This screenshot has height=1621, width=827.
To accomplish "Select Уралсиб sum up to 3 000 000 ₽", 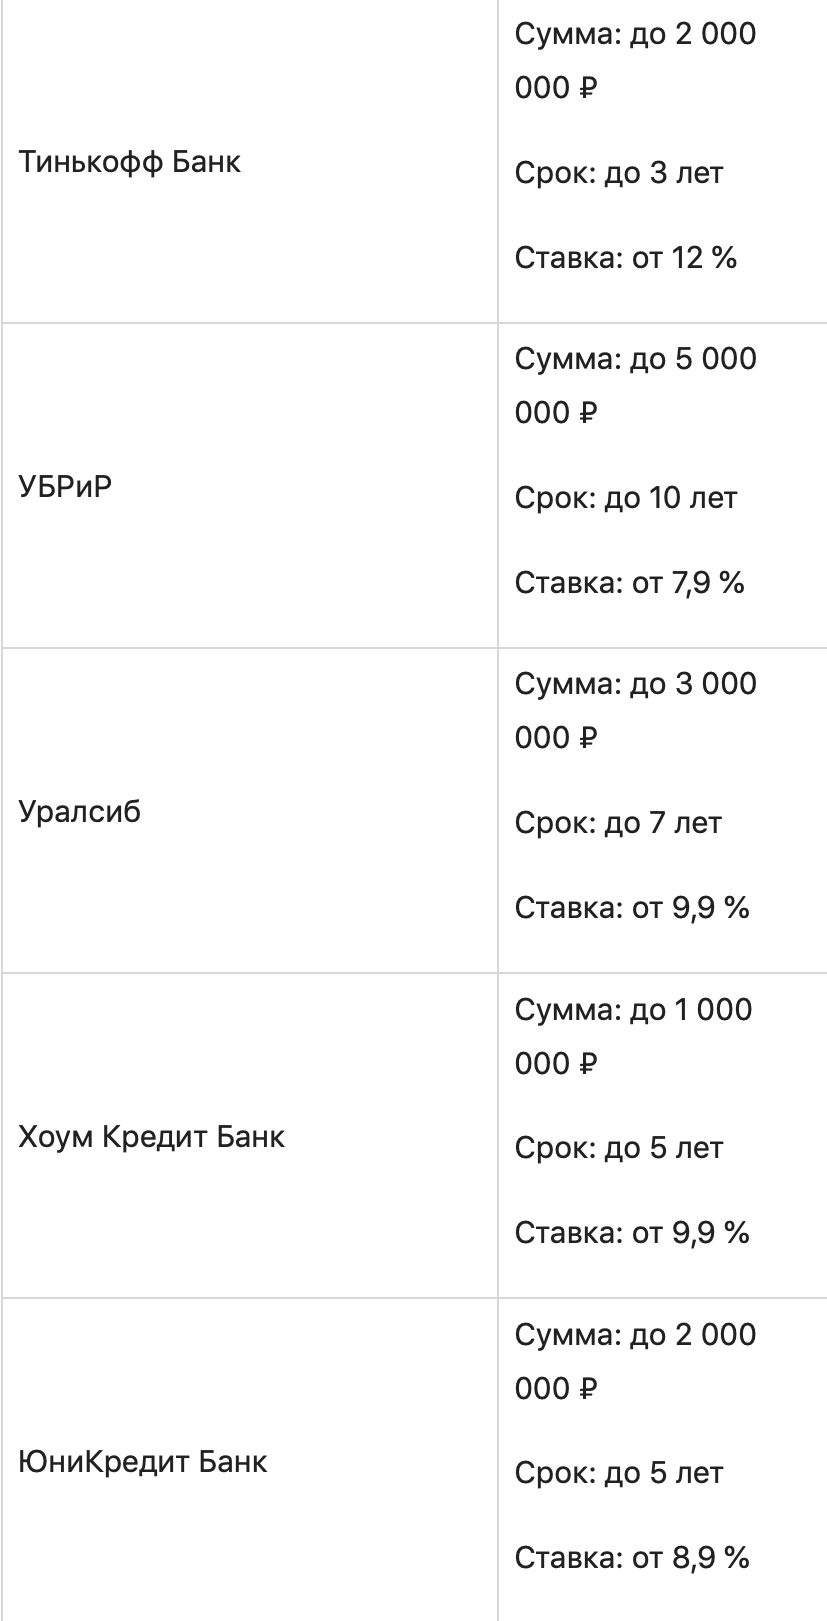I will [x=635, y=711].
